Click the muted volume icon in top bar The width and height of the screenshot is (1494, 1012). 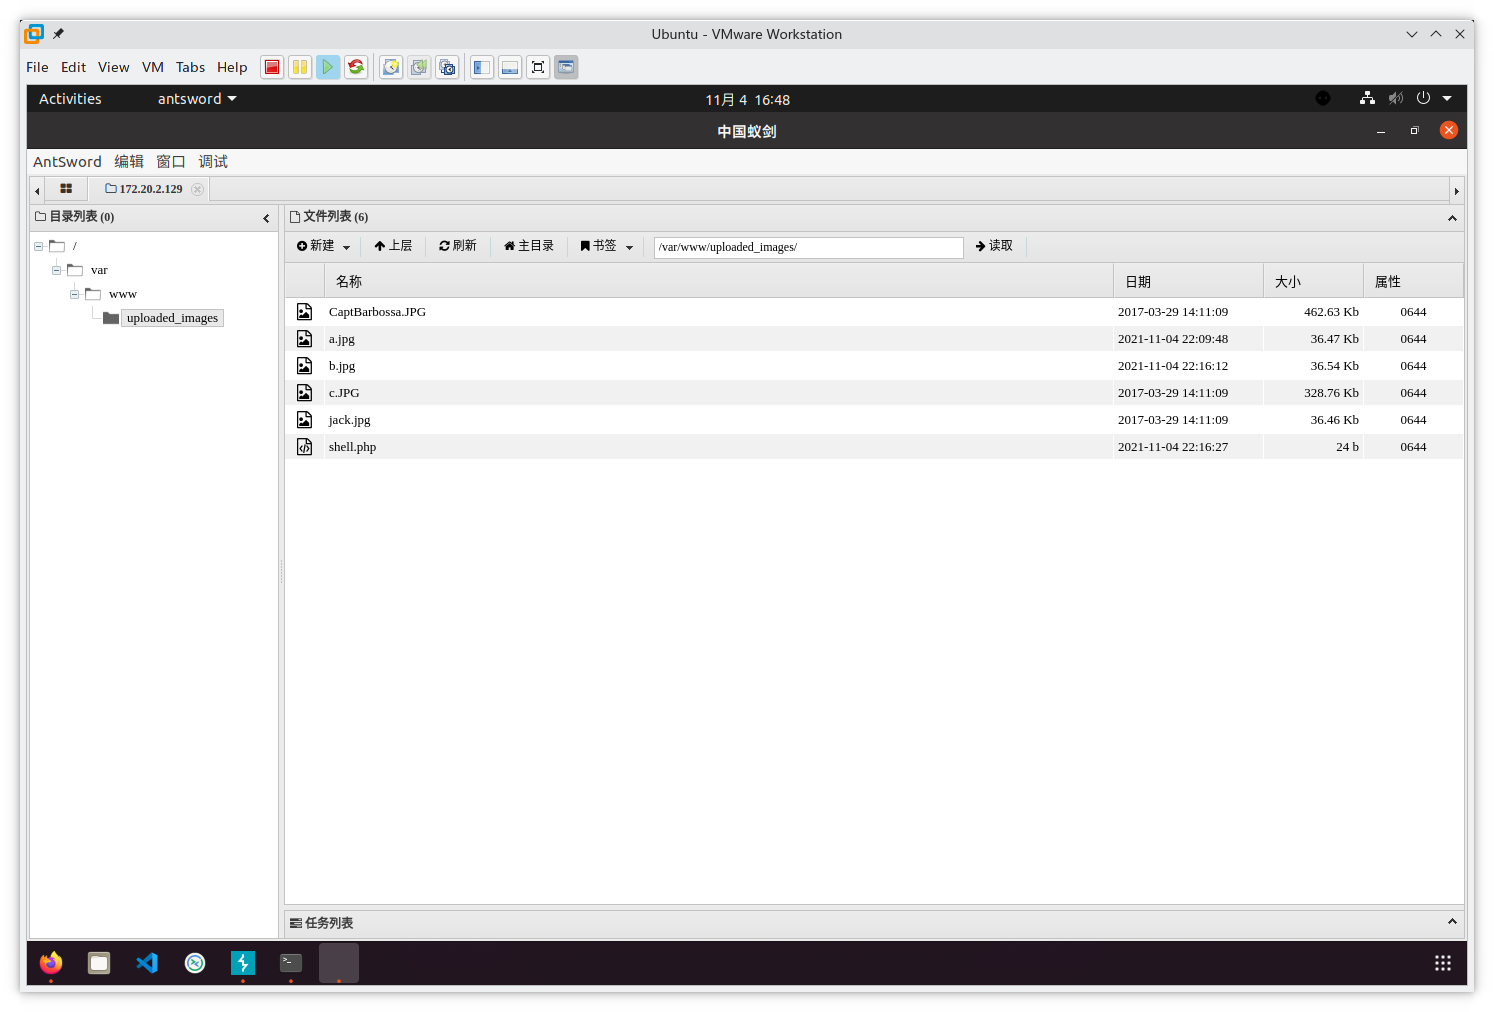pyautogui.click(x=1396, y=98)
